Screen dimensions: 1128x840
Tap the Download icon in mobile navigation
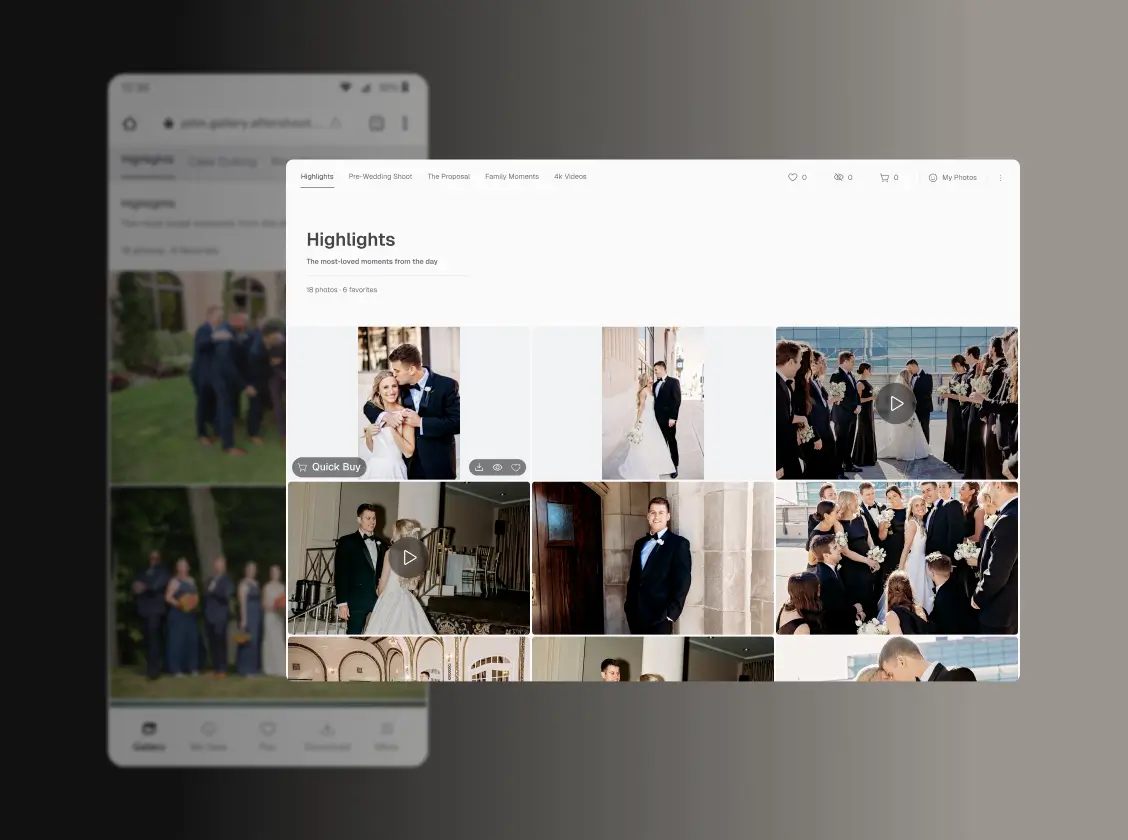tap(327, 734)
